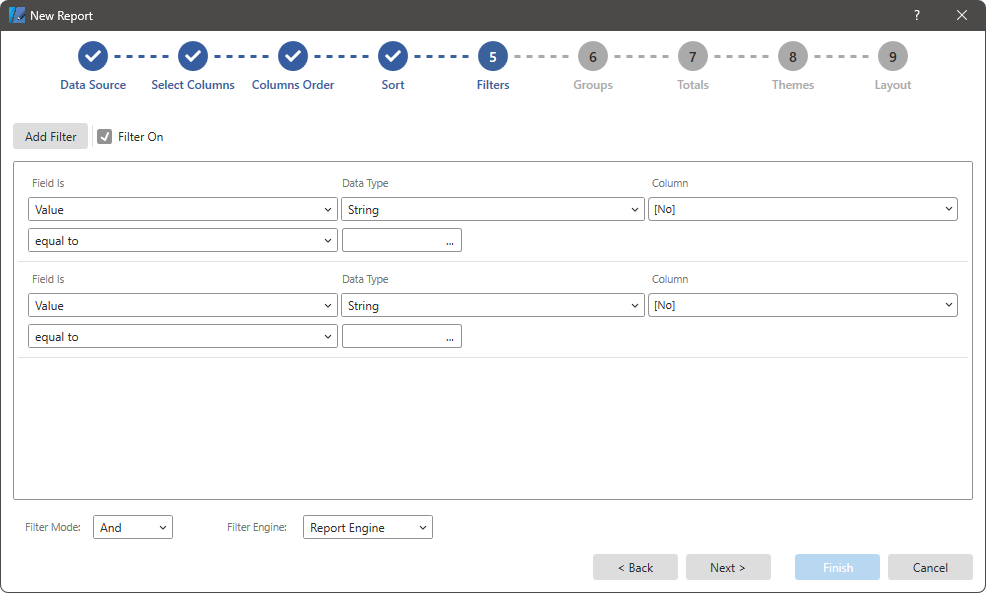Expand first filter's Data Type dropdown
This screenshot has height=593, width=986.
(x=493, y=210)
